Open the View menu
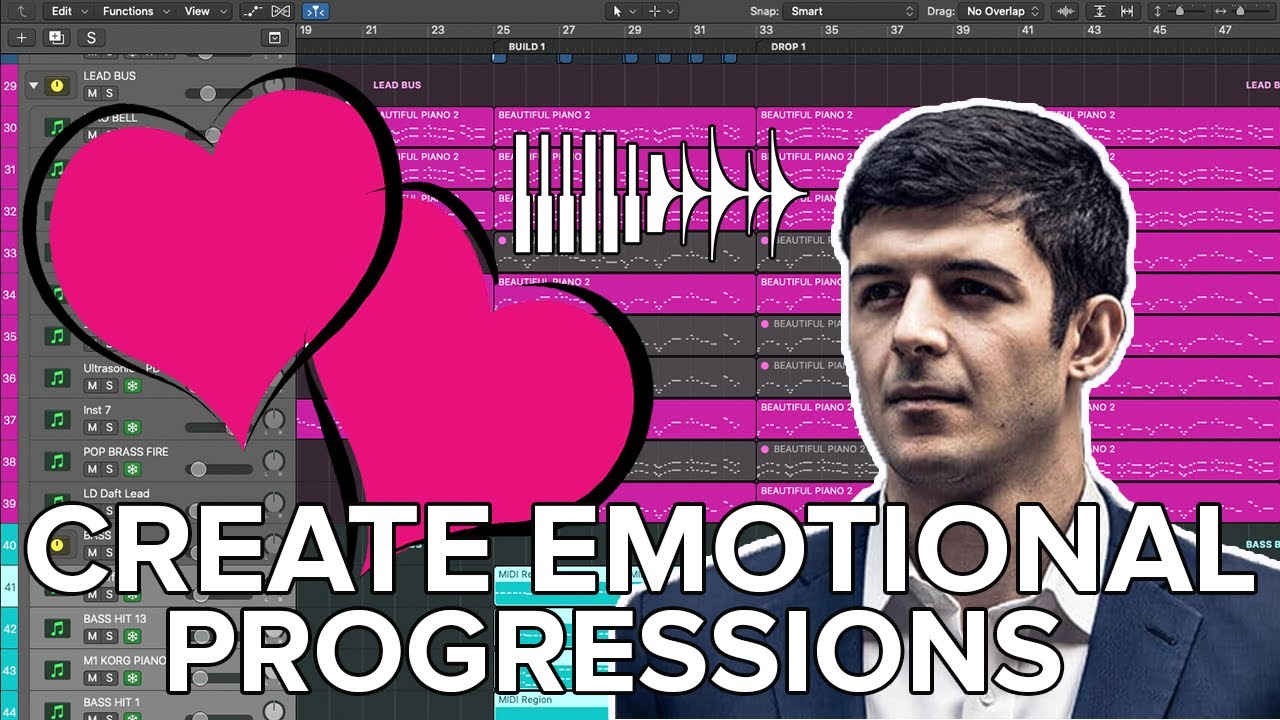 [206, 11]
